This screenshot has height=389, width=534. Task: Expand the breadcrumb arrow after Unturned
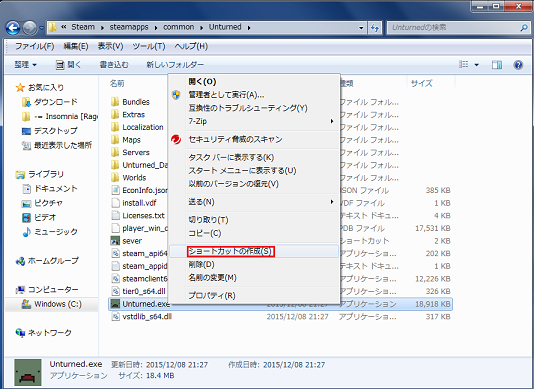[249, 28]
